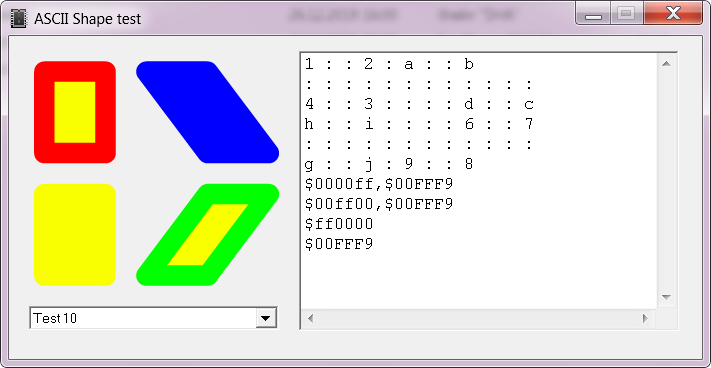Screen dimensions: 711x368
Task: Click the line '$00ff00,$00FFF9' in the editor
Action: [379, 204]
